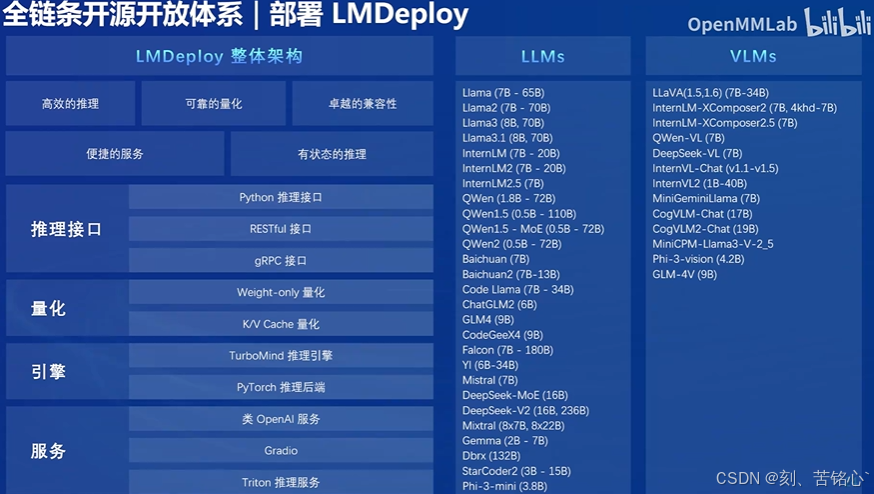Click the GLM4 (9B) entry
The width and height of the screenshot is (874, 494).
coord(488,319)
